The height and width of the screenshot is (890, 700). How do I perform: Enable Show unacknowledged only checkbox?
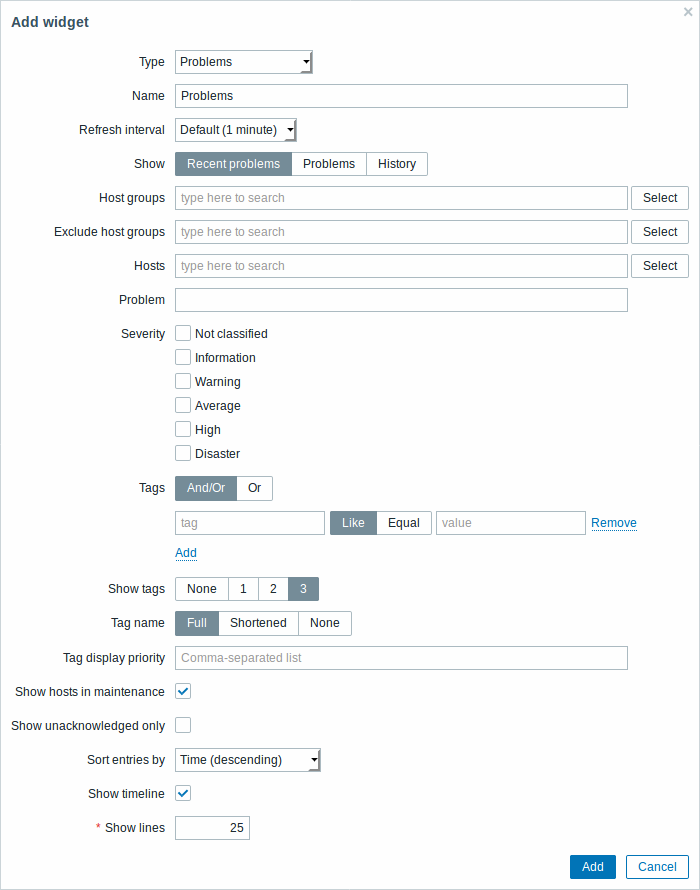click(183, 725)
